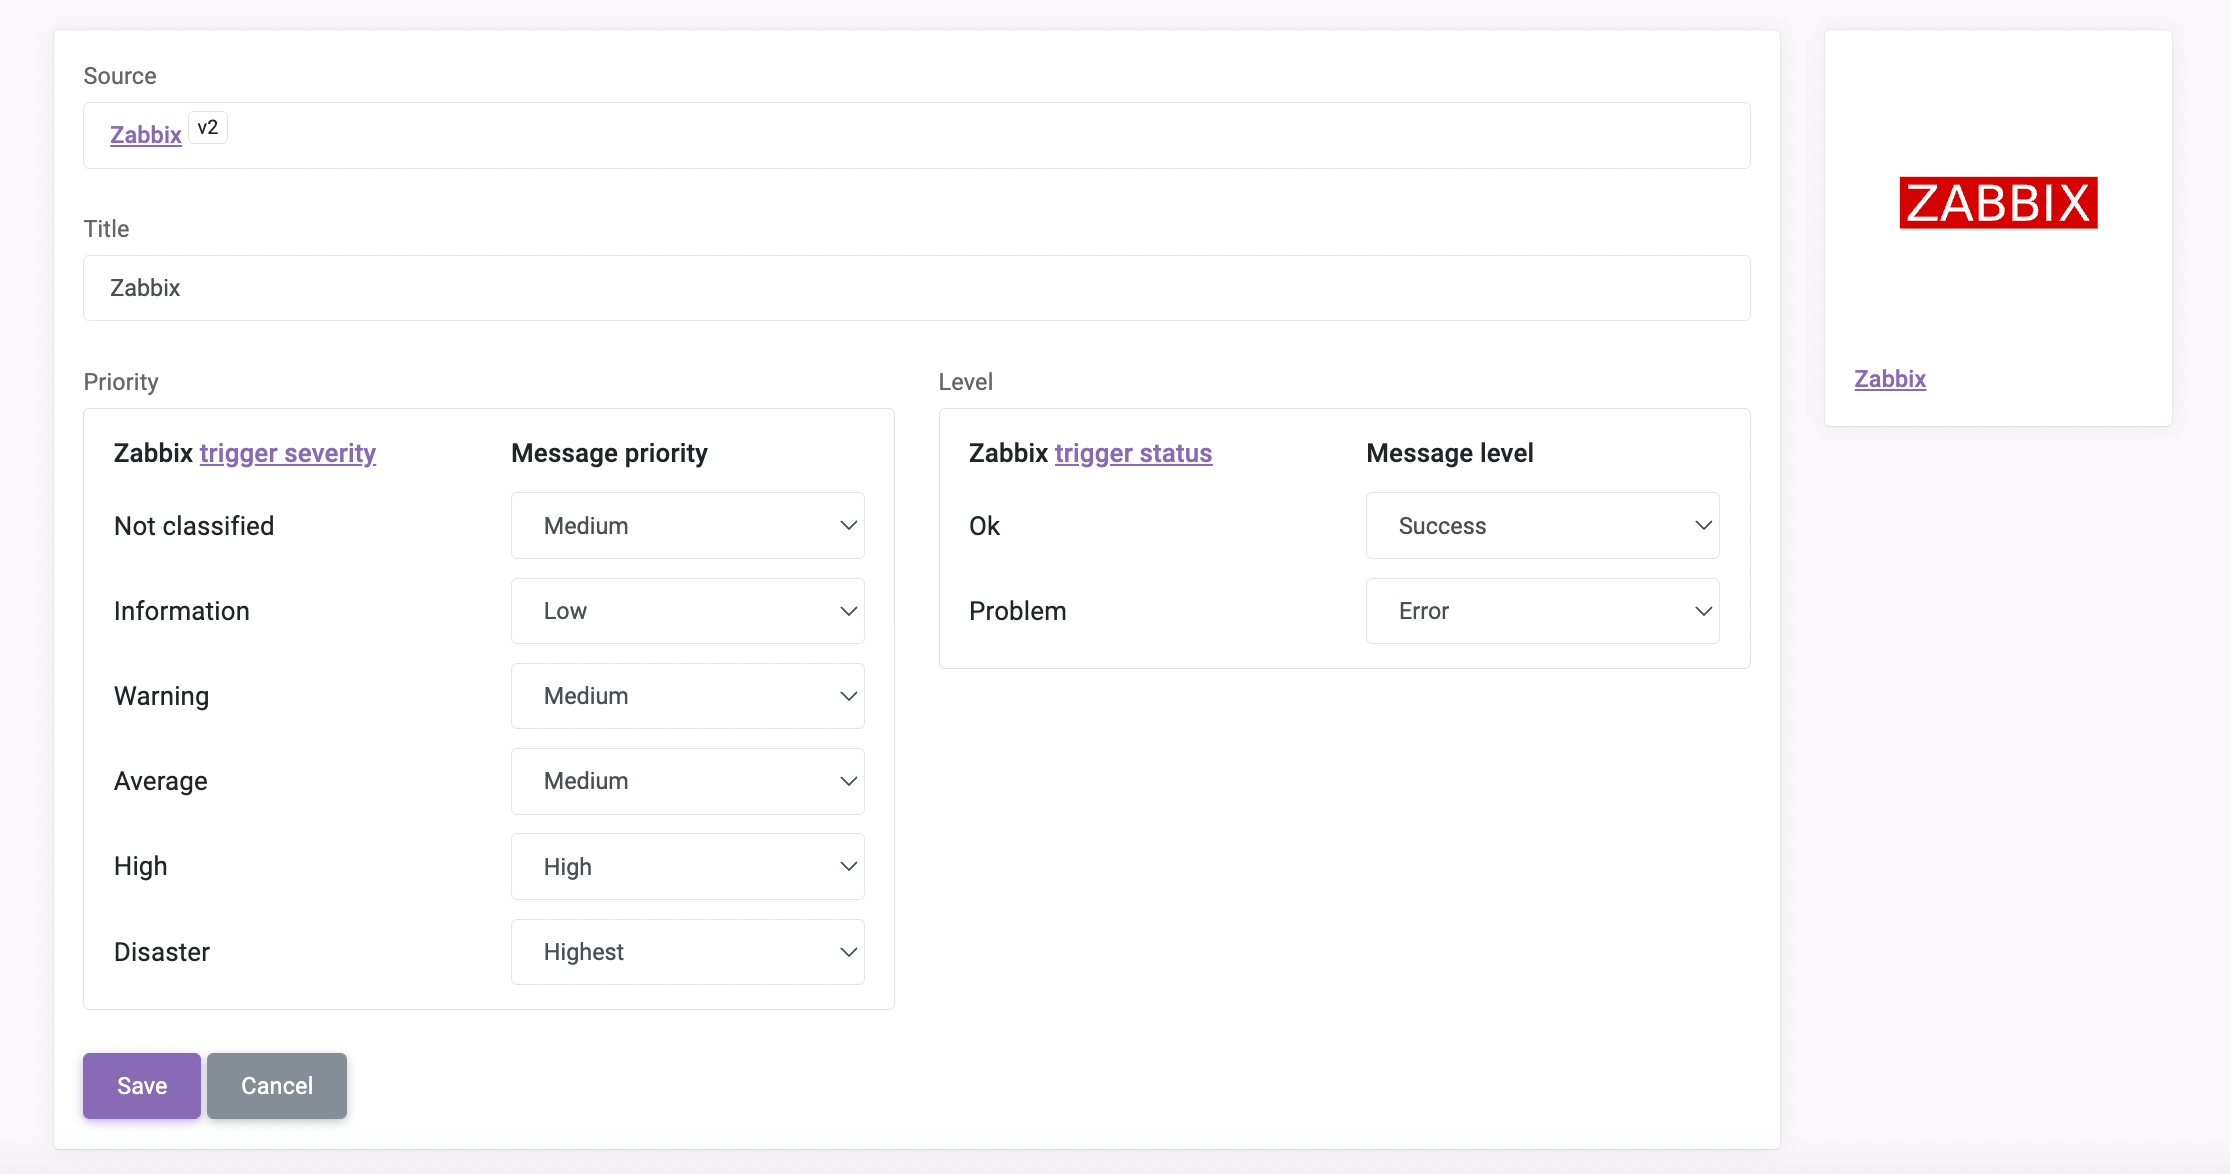Click the Title input field
The height and width of the screenshot is (1174, 2230).
click(x=917, y=288)
